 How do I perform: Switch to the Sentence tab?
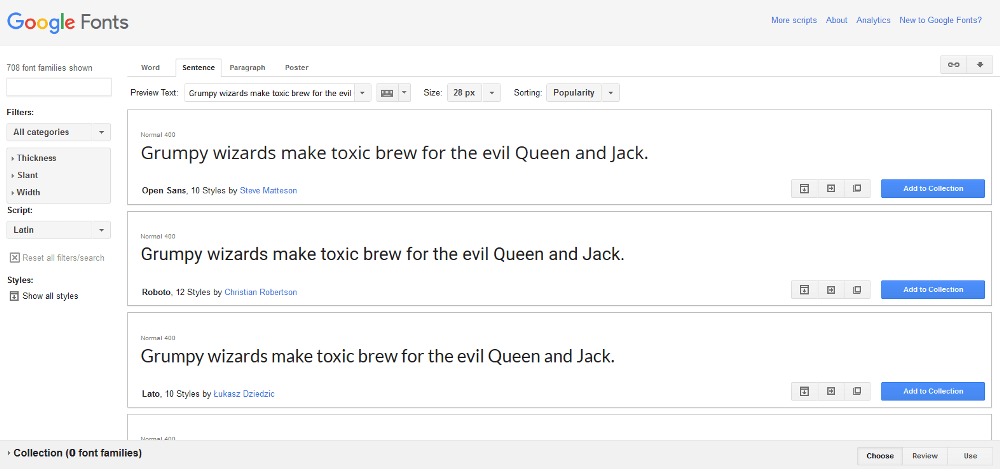(x=198, y=68)
